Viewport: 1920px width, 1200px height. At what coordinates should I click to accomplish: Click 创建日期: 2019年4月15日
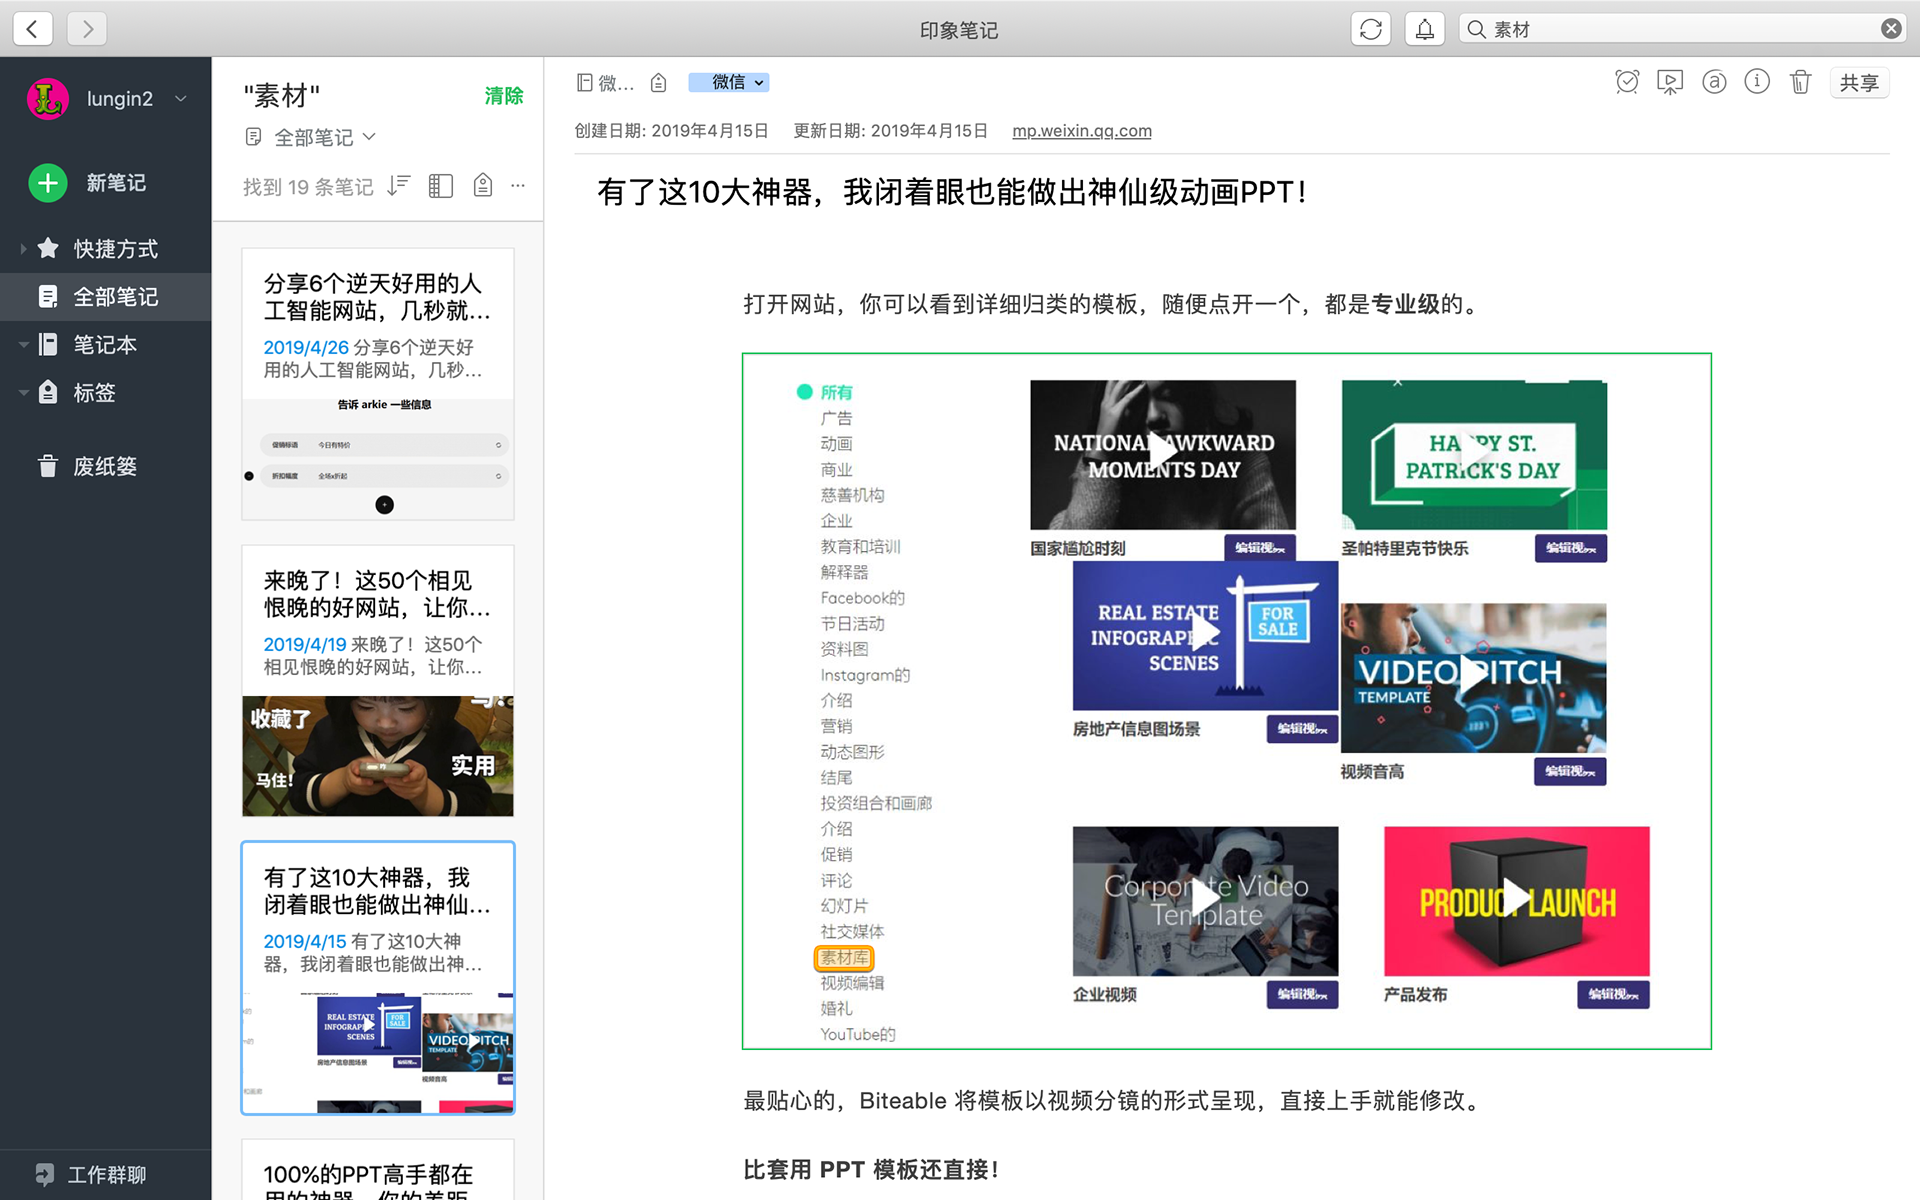pos(671,131)
